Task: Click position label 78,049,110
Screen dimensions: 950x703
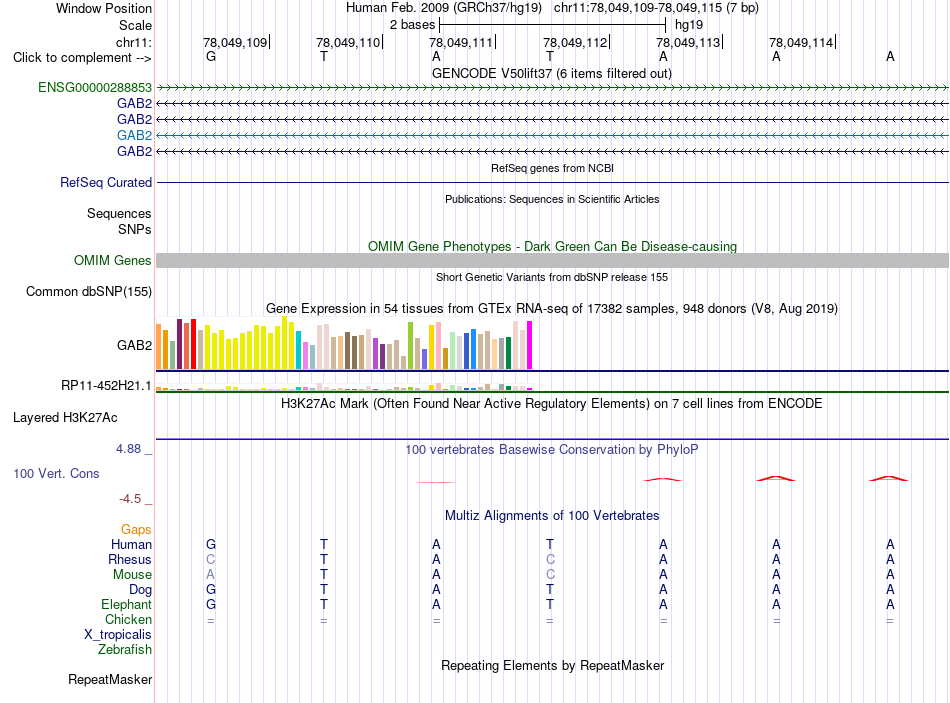Action: point(348,42)
